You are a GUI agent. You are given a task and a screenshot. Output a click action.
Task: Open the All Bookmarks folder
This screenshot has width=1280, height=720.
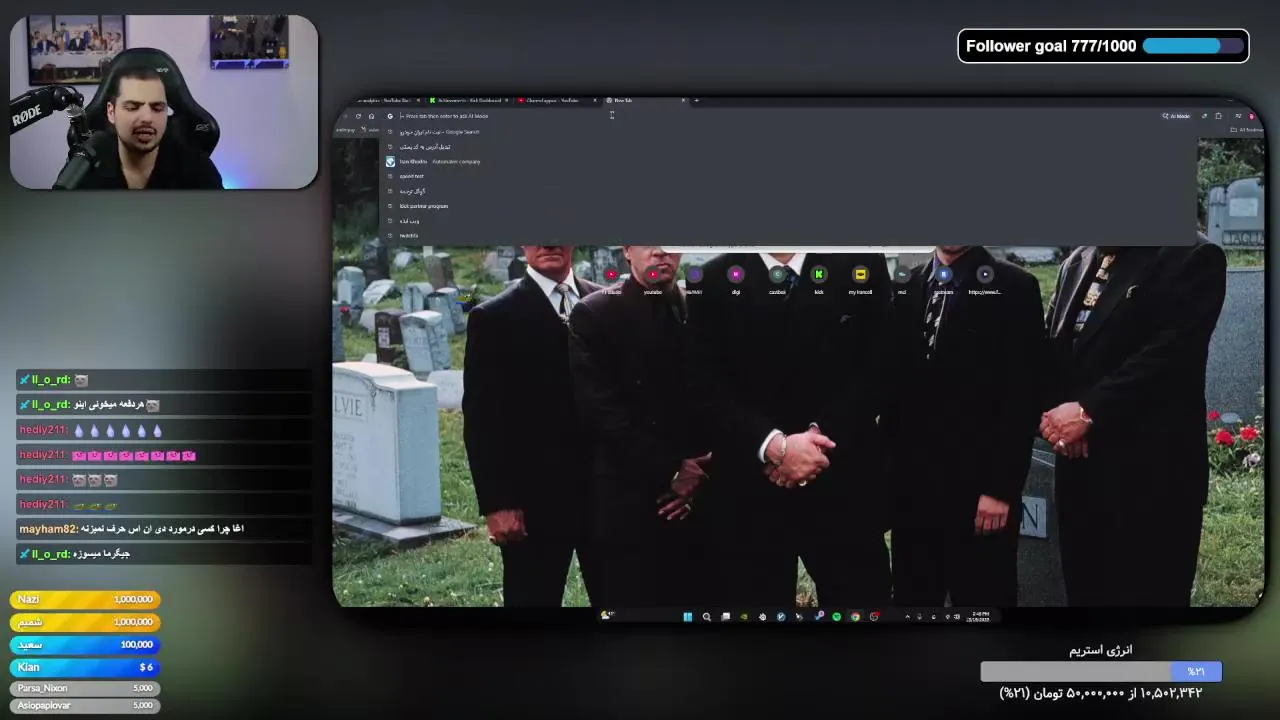pos(1249,130)
